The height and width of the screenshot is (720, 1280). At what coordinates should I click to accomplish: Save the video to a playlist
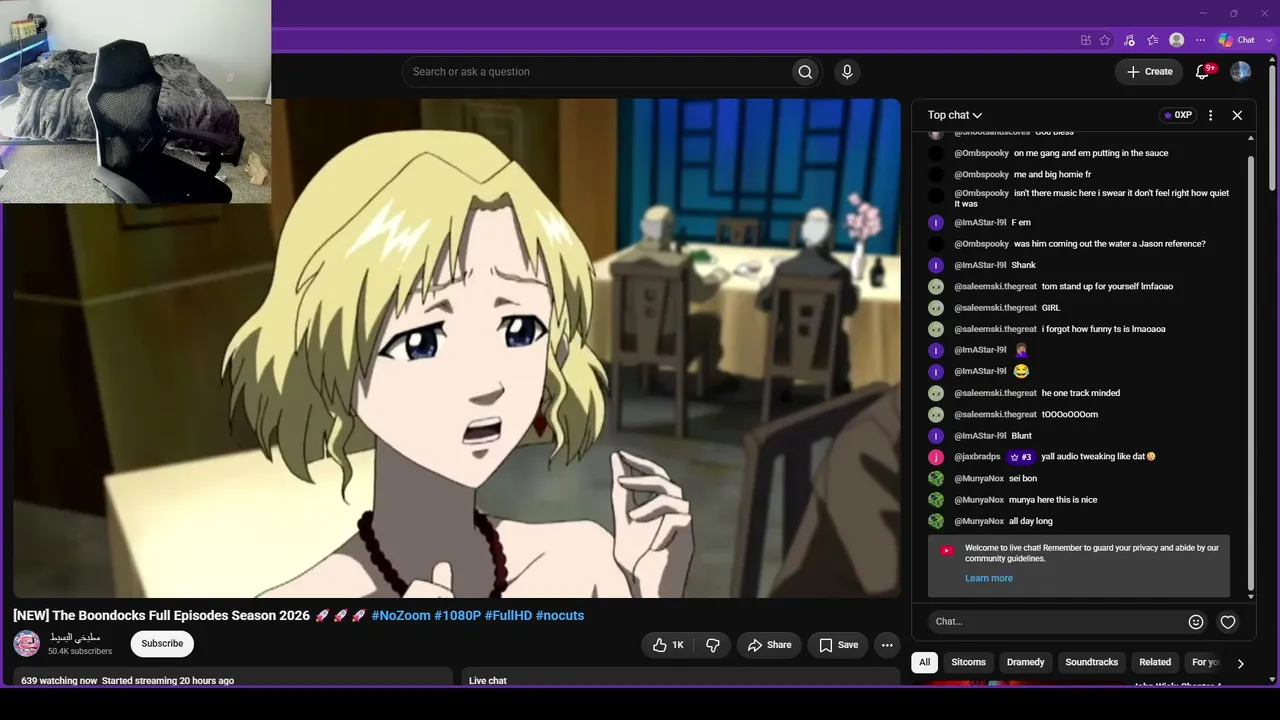pos(838,645)
